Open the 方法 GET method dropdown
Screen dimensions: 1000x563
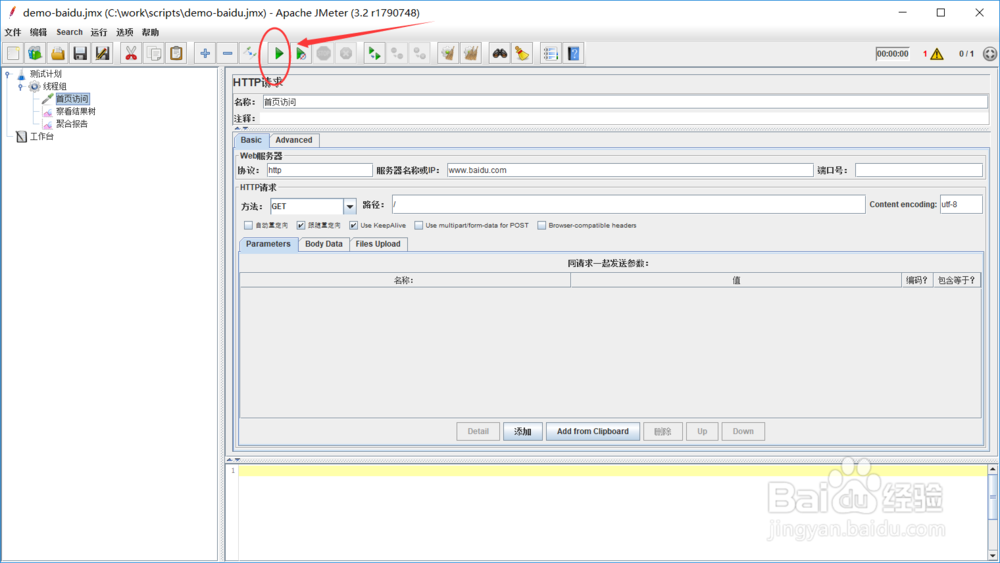click(x=349, y=207)
